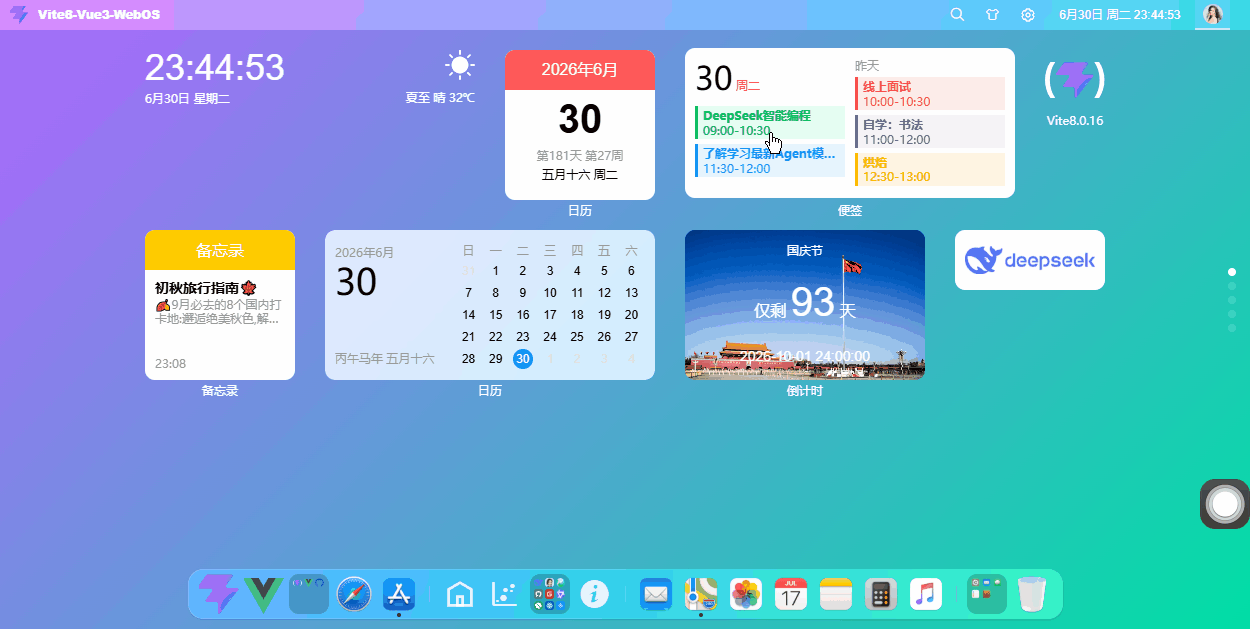Open the 烘焙 12:30-13:00 note

pos(930,169)
